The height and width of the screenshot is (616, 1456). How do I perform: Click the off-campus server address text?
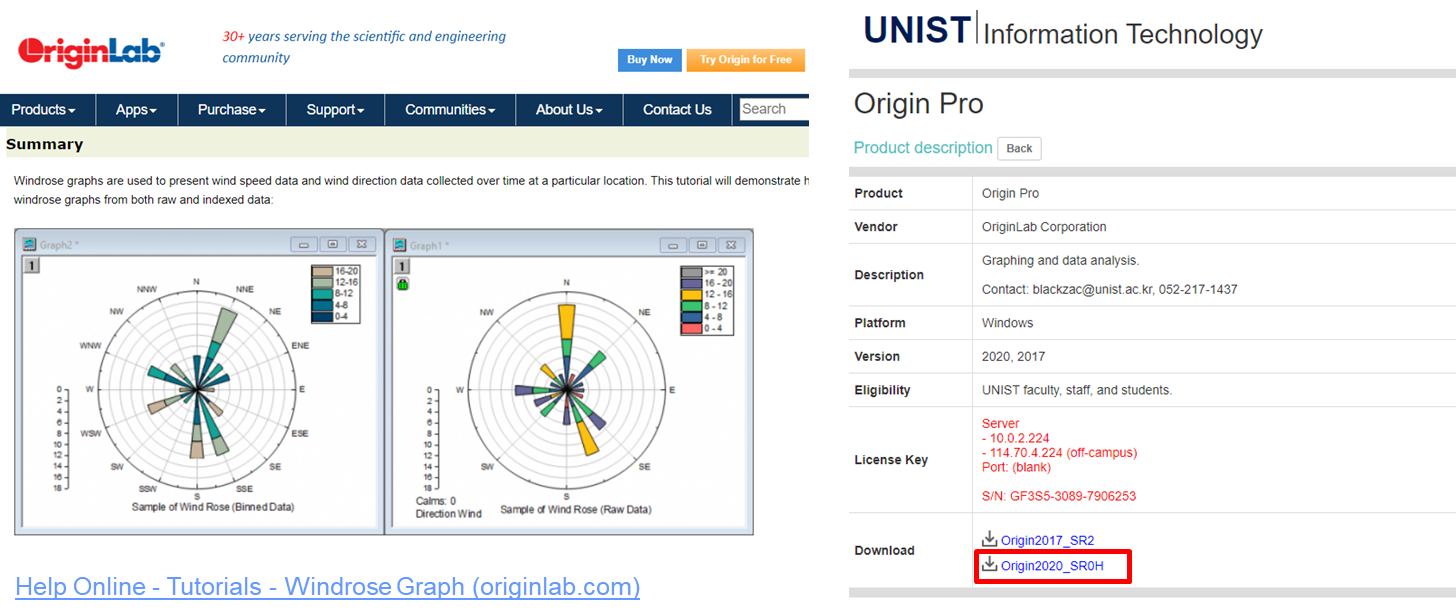coord(1060,453)
